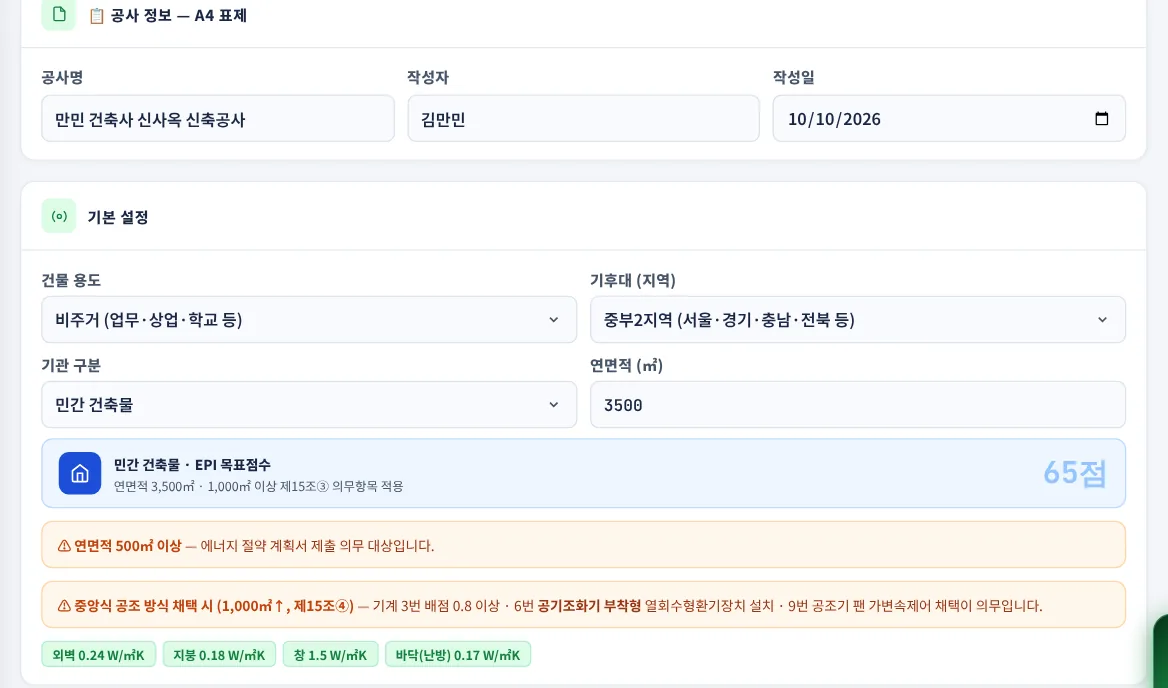
Task: Click the blue house icon in EPI 목표점수 card
Action: [x=80, y=474]
